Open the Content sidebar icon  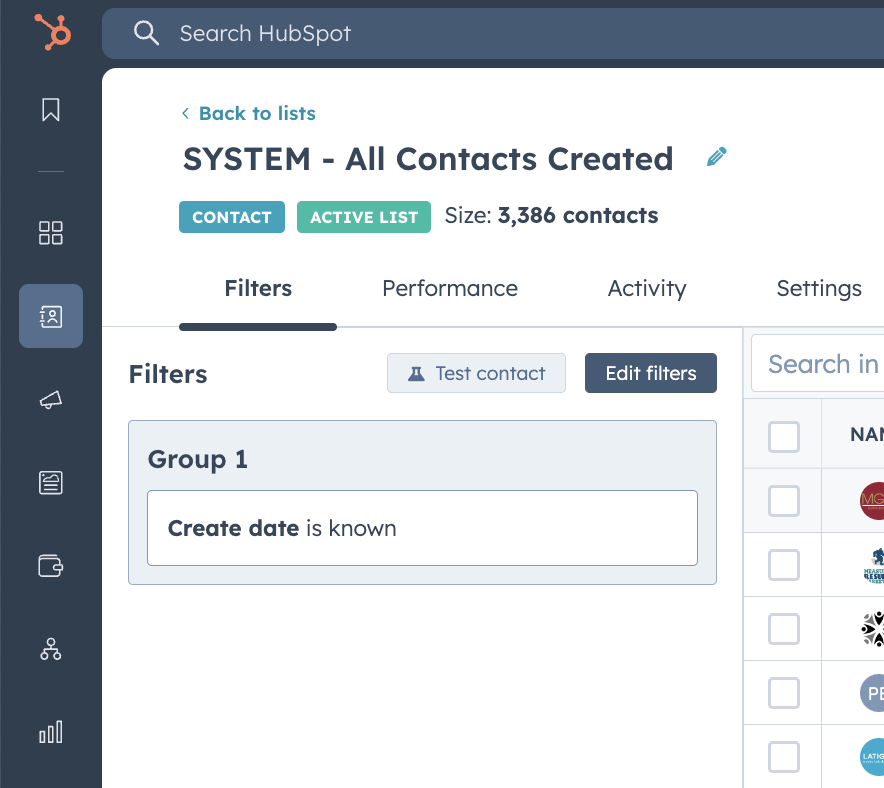point(51,483)
